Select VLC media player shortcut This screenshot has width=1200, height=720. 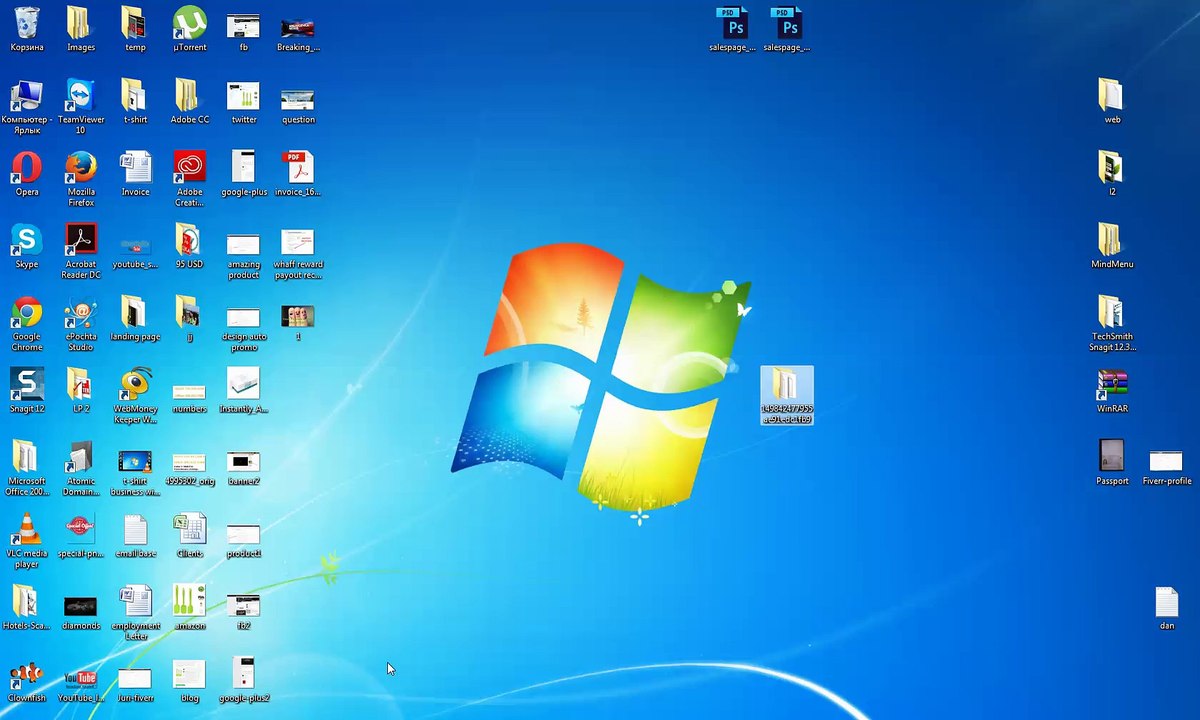pyautogui.click(x=27, y=540)
